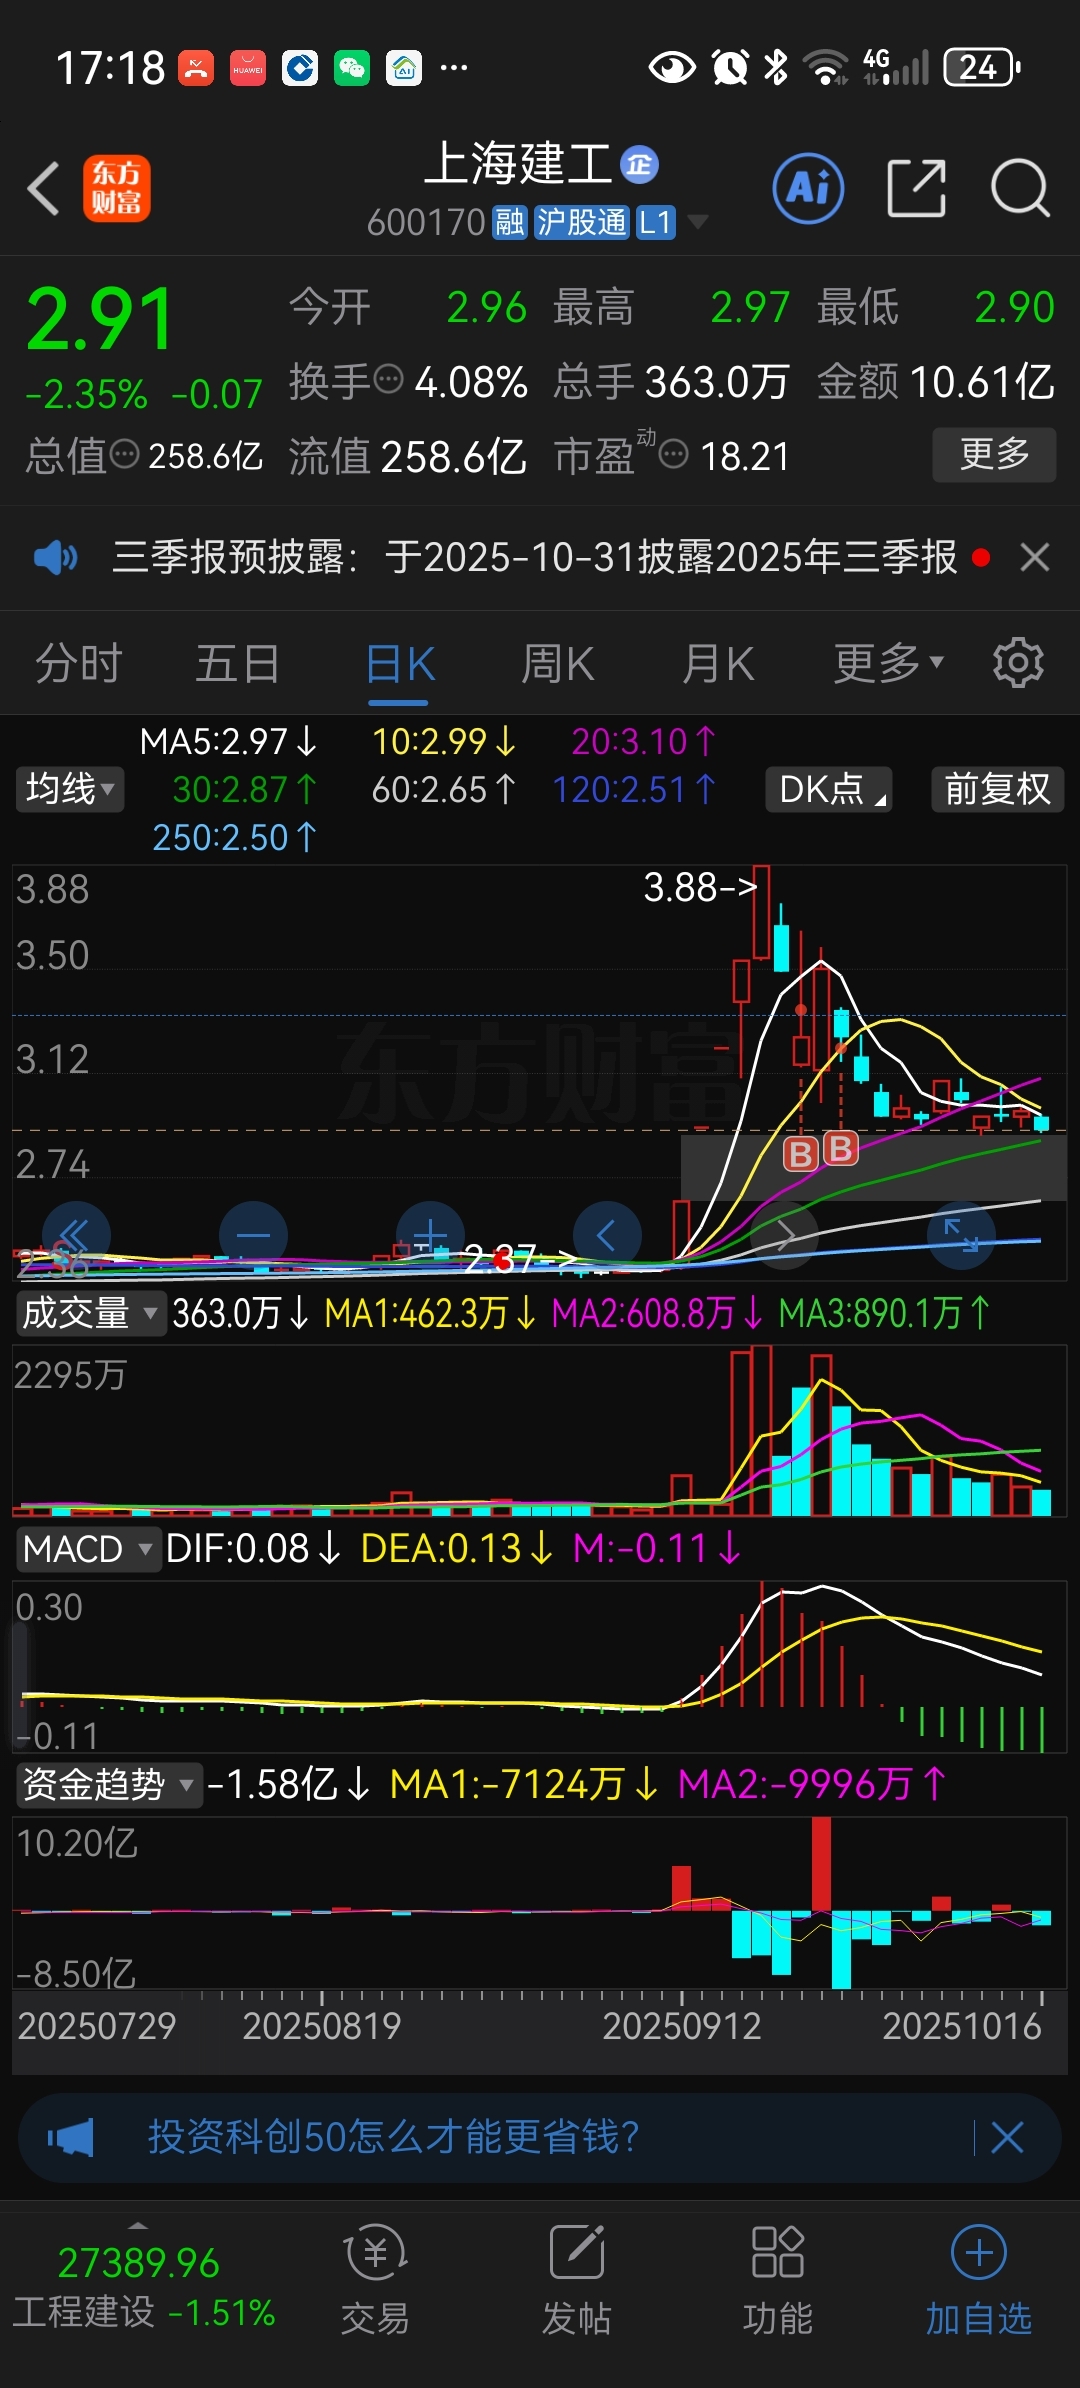Tap the 更多 quote details button
This screenshot has width=1080, height=2388.
point(994,455)
